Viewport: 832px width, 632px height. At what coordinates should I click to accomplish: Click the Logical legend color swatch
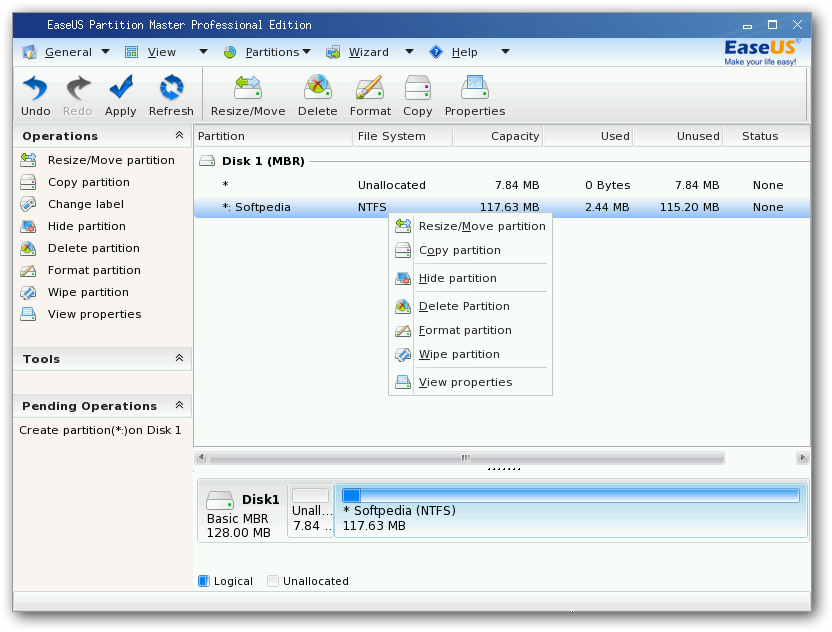(204, 581)
